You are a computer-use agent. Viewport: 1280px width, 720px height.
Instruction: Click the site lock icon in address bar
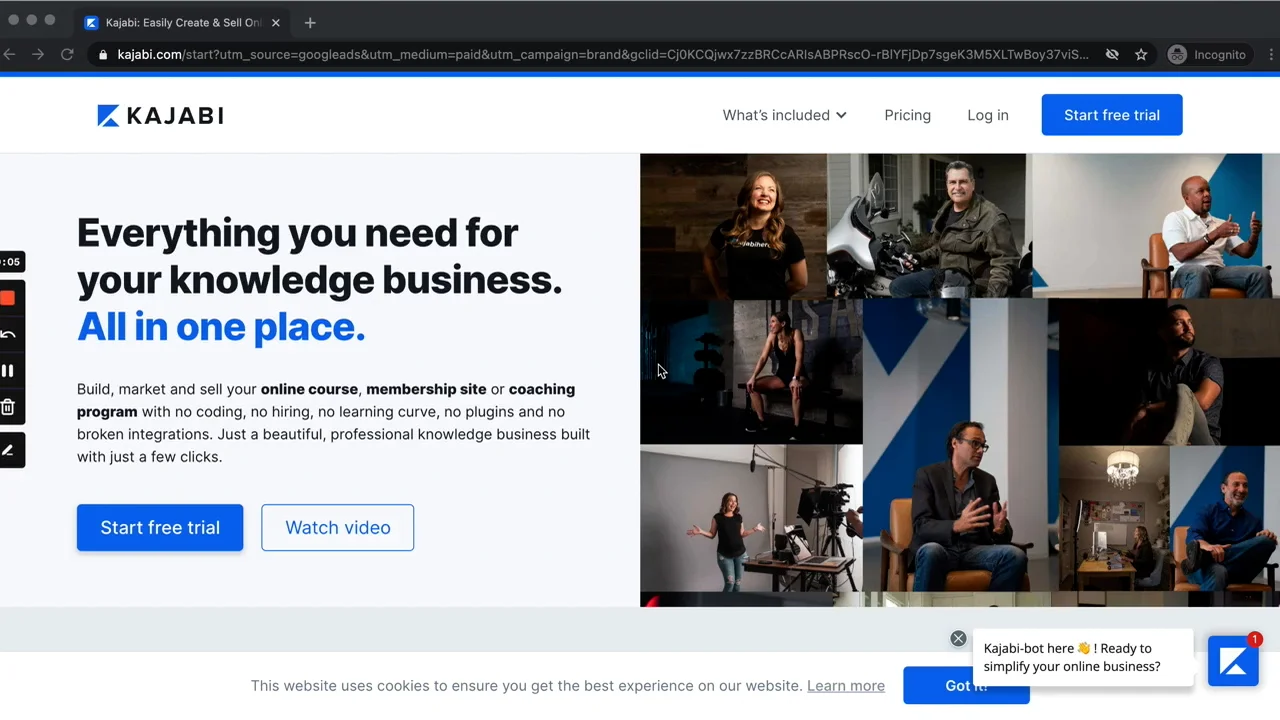tap(102, 55)
